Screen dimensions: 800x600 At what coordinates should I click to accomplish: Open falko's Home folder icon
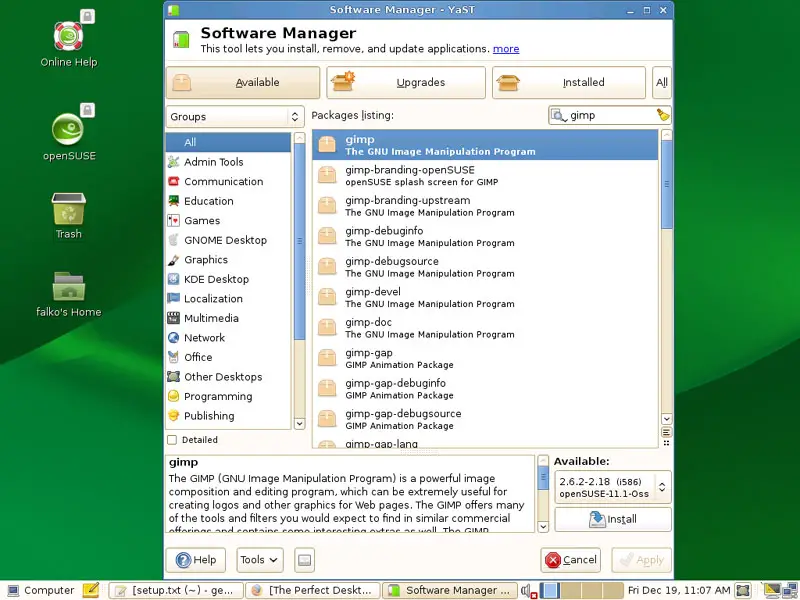coord(68,294)
